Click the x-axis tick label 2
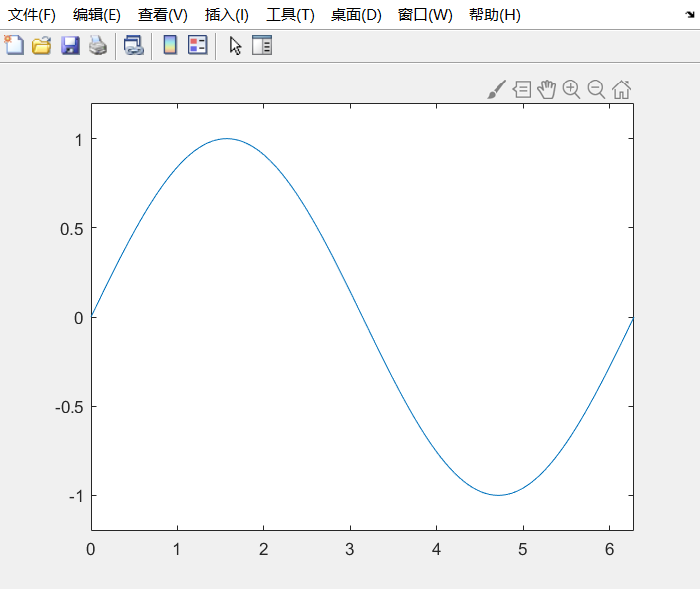Image resolution: width=700 pixels, height=589 pixels. (x=263, y=549)
